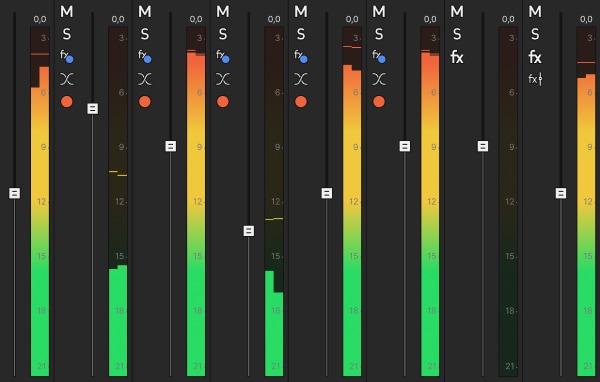
Task: Open fx chain on the empty-meter channel
Action: pos(457,57)
